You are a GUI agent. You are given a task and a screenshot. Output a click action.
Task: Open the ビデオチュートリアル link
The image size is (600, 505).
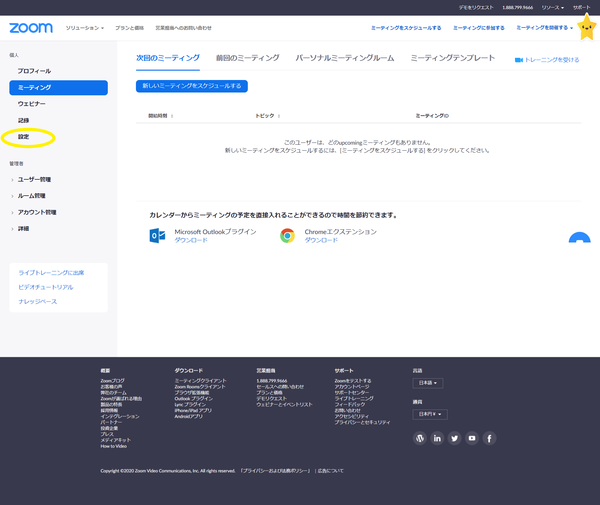[x=46, y=287]
